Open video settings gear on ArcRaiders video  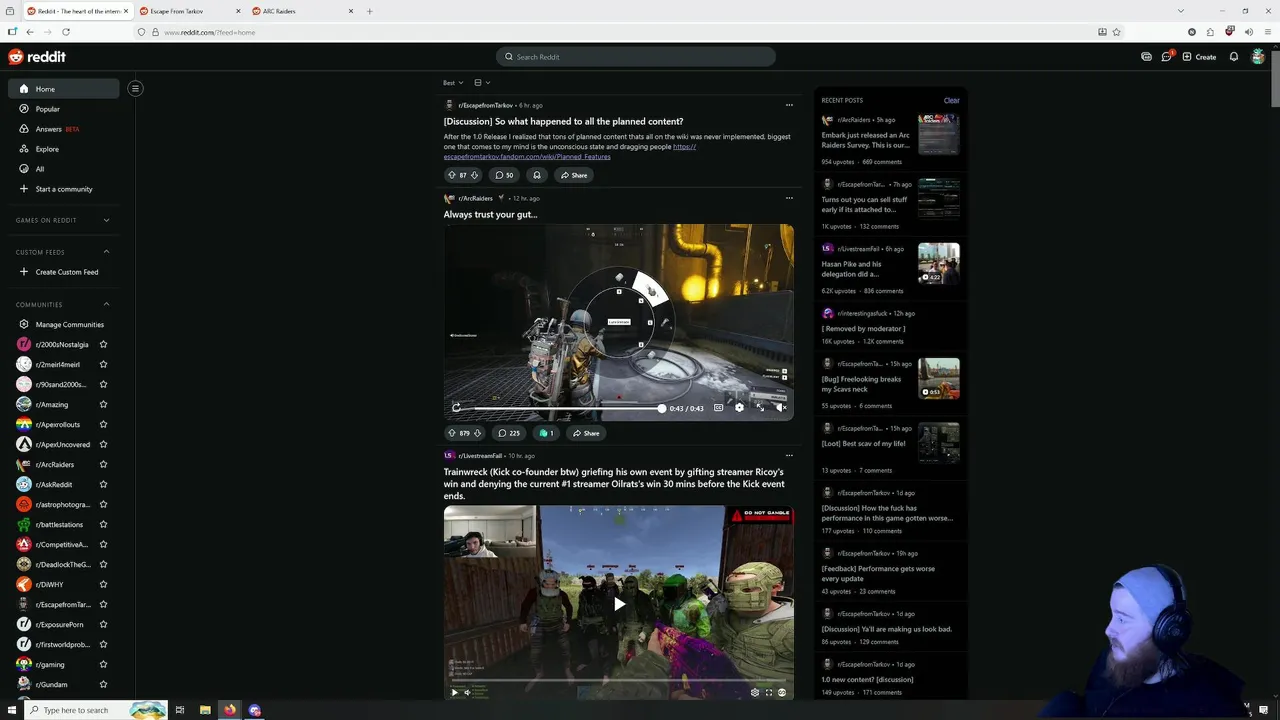[x=739, y=407]
